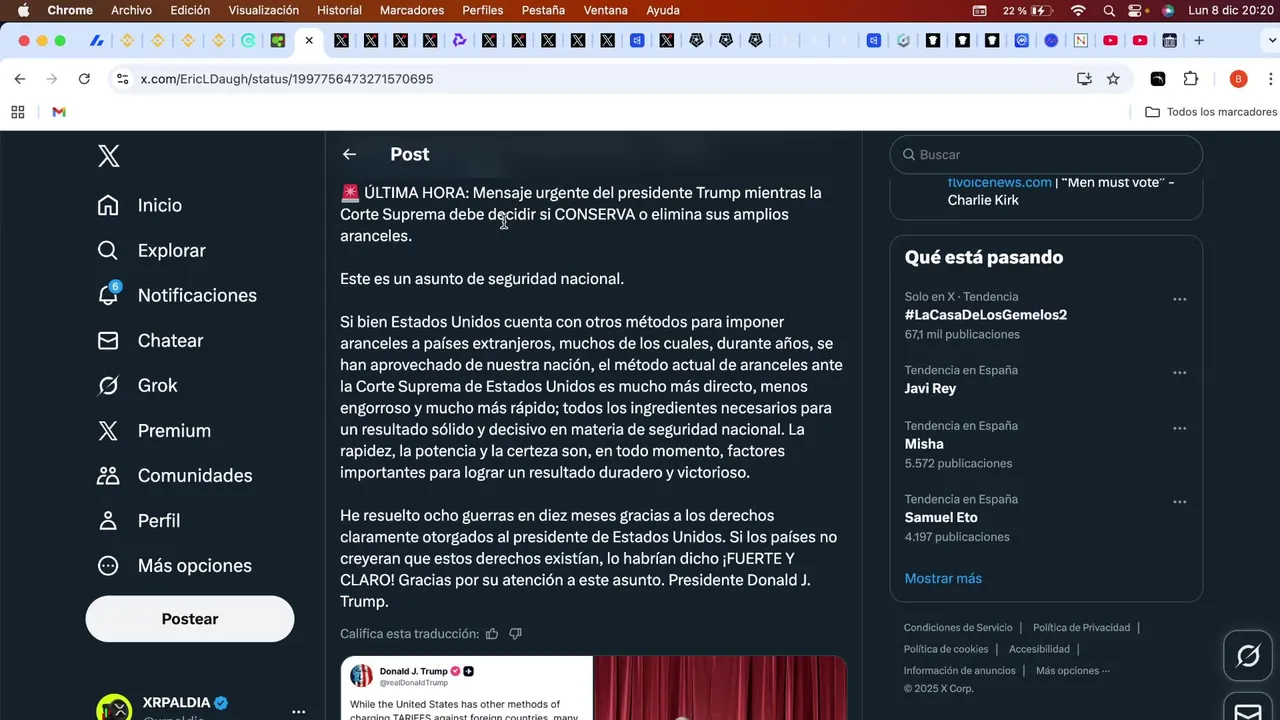Open the #LaCasaDeLosGemelos2 trend
Image resolution: width=1280 pixels, height=720 pixels.
[986, 315]
